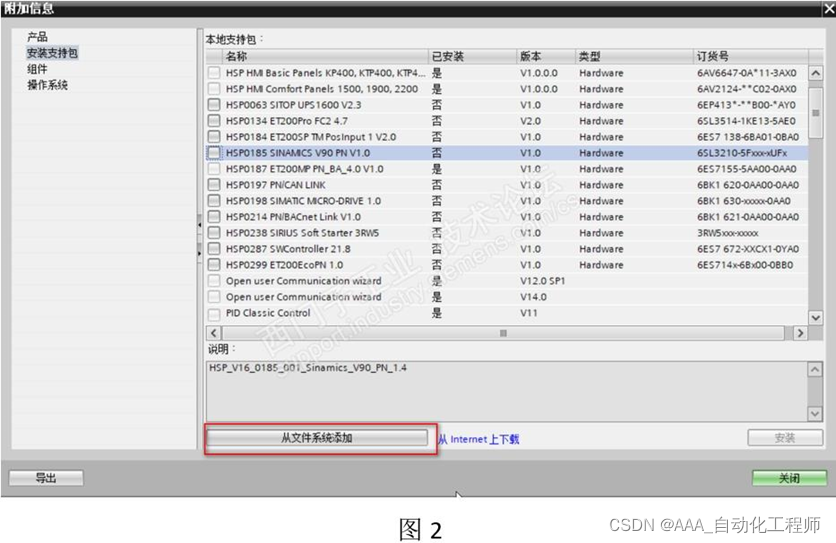Check the HSP0063 SITOP UPS1600 V2.3 box
The width and height of the screenshot is (836, 543).
214,105
